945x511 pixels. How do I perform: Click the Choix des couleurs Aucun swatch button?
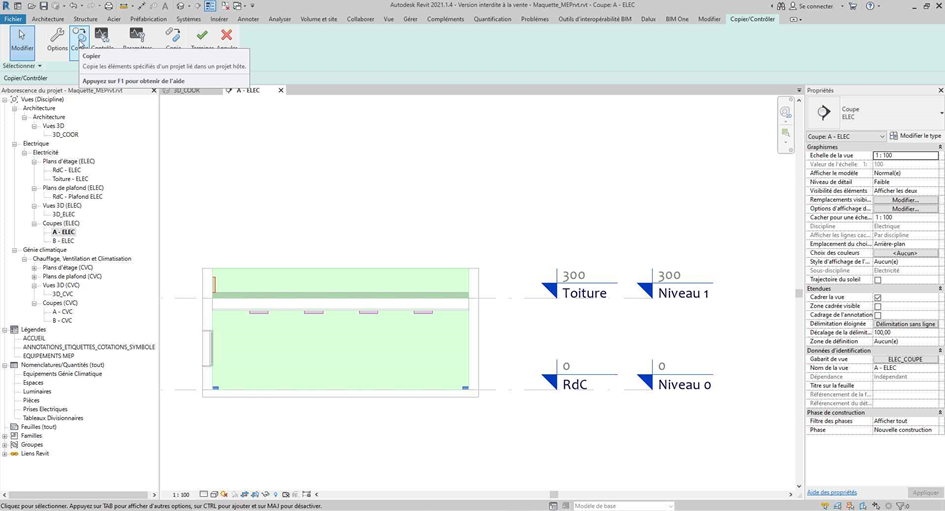(x=905, y=253)
